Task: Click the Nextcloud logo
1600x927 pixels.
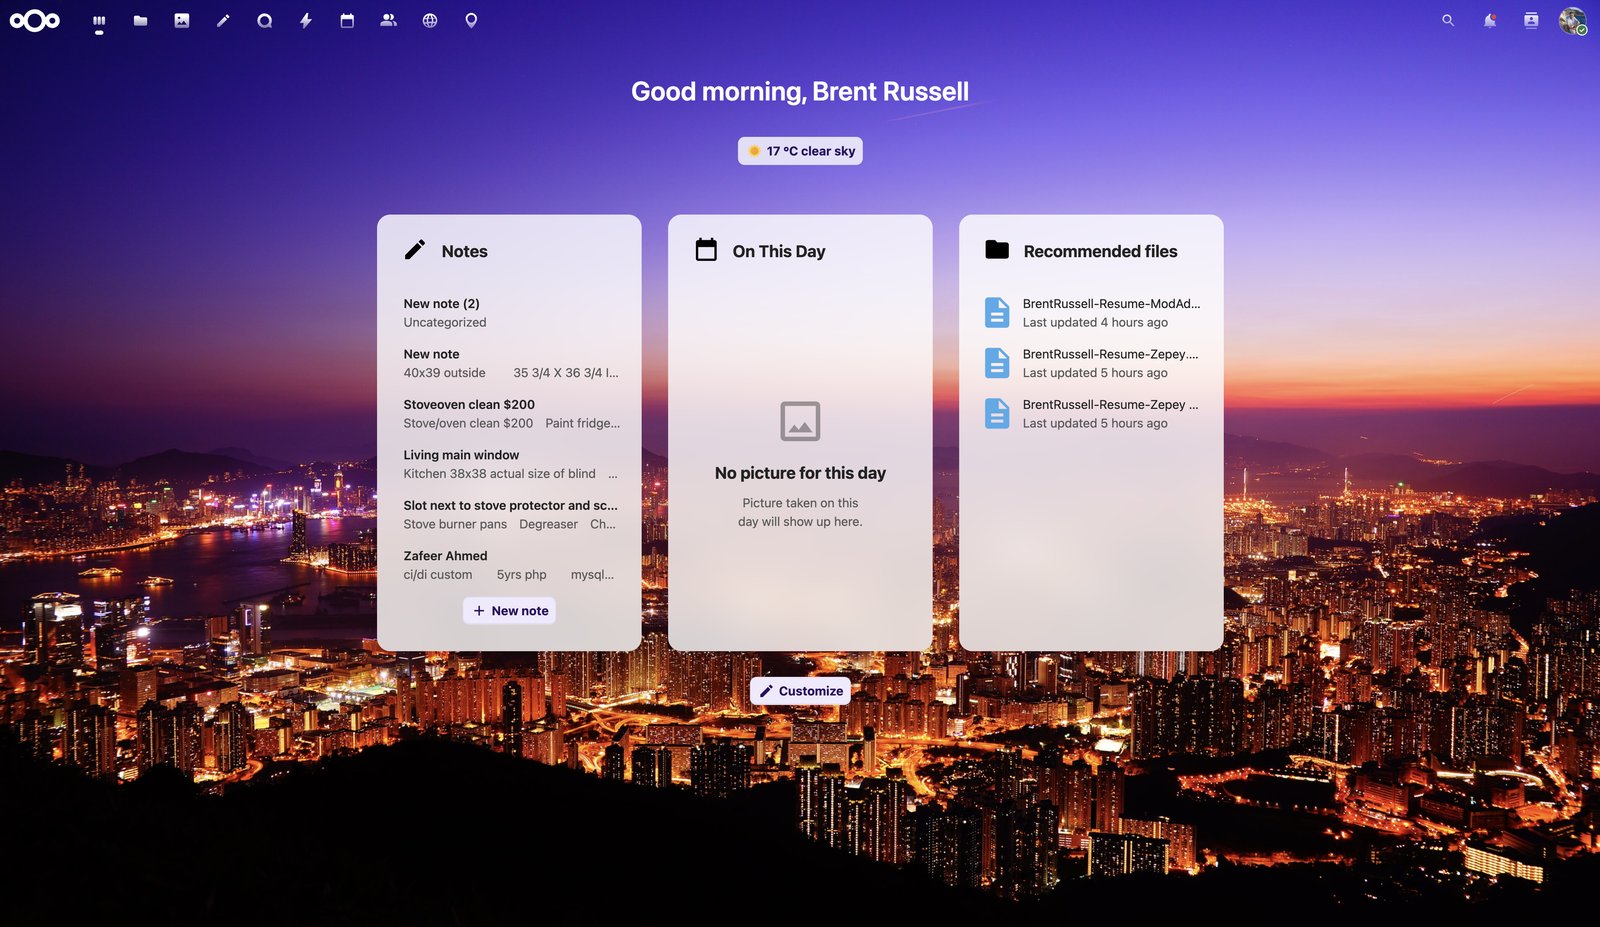Action: [x=35, y=20]
